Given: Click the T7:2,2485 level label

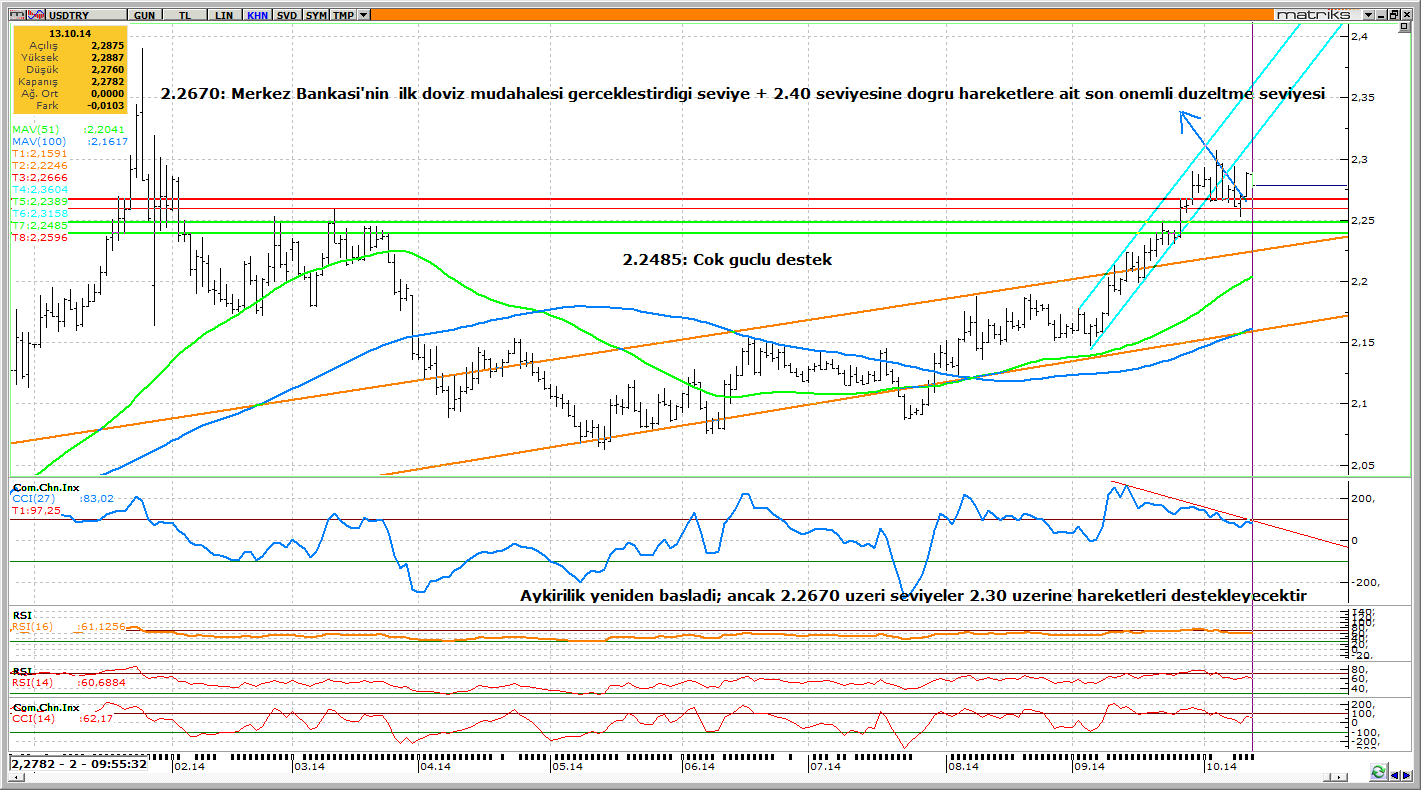Looking at the screenshot, I should [40, 225].
